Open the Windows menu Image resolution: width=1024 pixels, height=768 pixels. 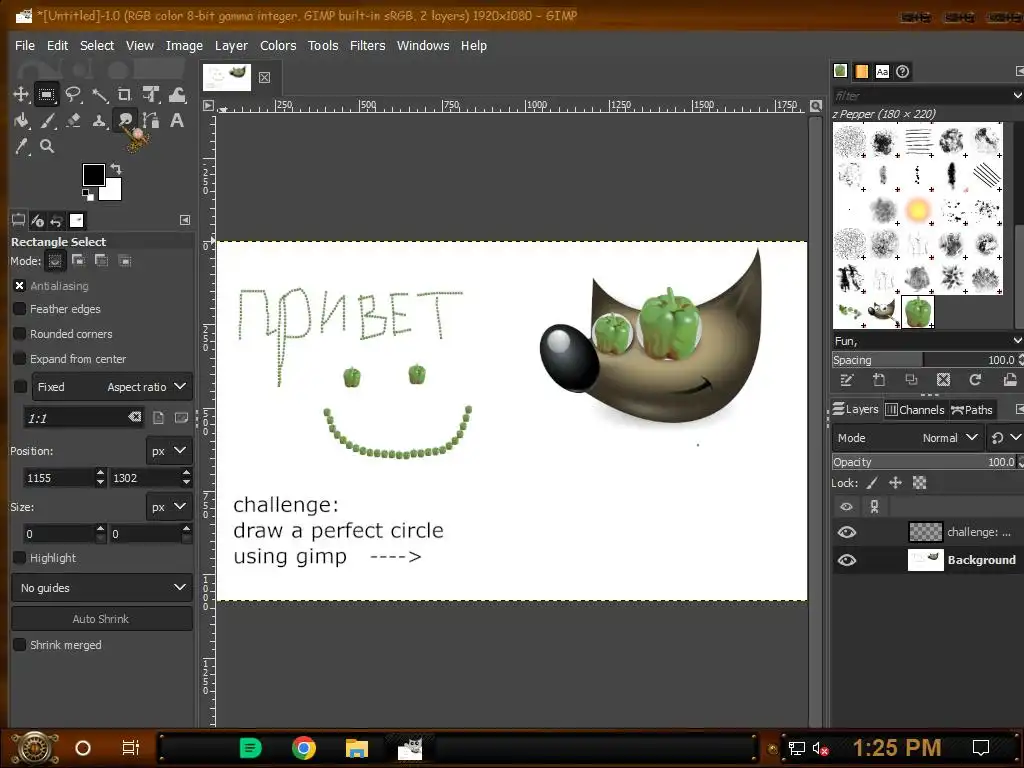click(x=423, y=46)
